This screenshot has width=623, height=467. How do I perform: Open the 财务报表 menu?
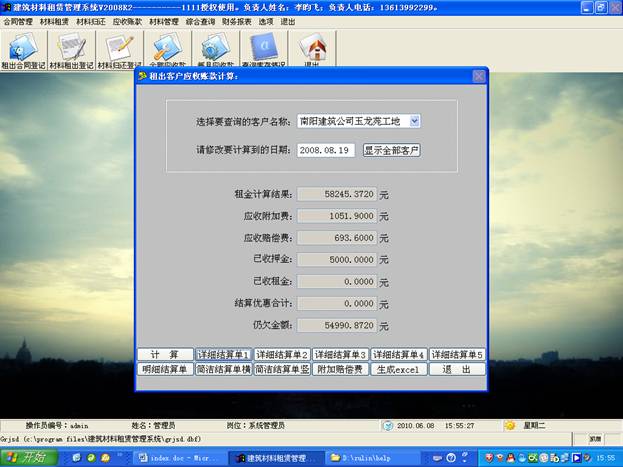point(237,21)
